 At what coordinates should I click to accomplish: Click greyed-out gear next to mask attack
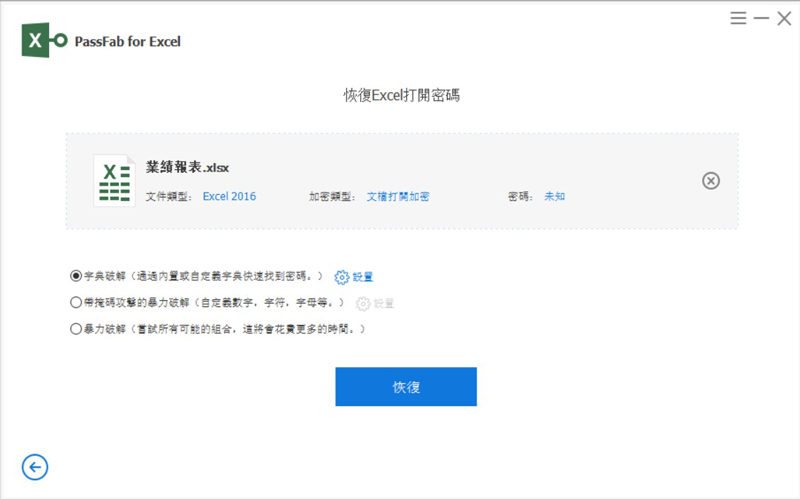point(363,304)
